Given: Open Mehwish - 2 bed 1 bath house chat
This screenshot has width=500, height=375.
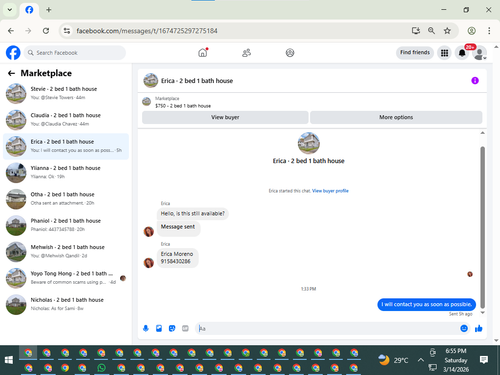Looking at the screenshot, I should (66, 251).
